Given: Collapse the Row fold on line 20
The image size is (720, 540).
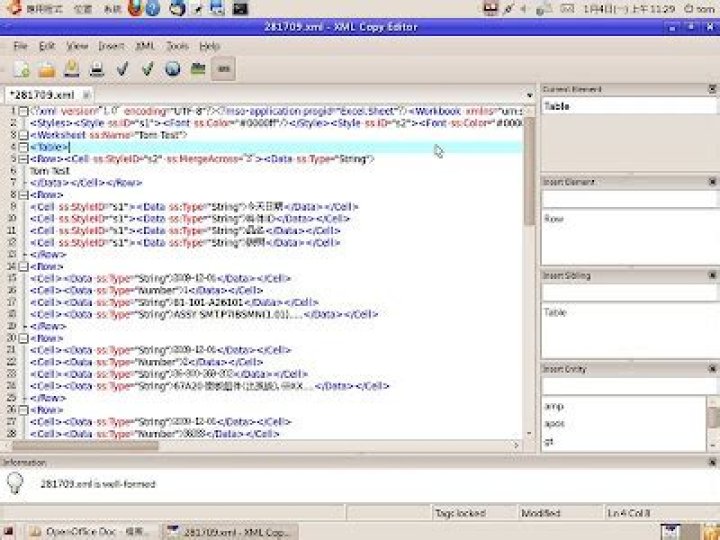Looking at the screenshot, I should tap(23, 338).
